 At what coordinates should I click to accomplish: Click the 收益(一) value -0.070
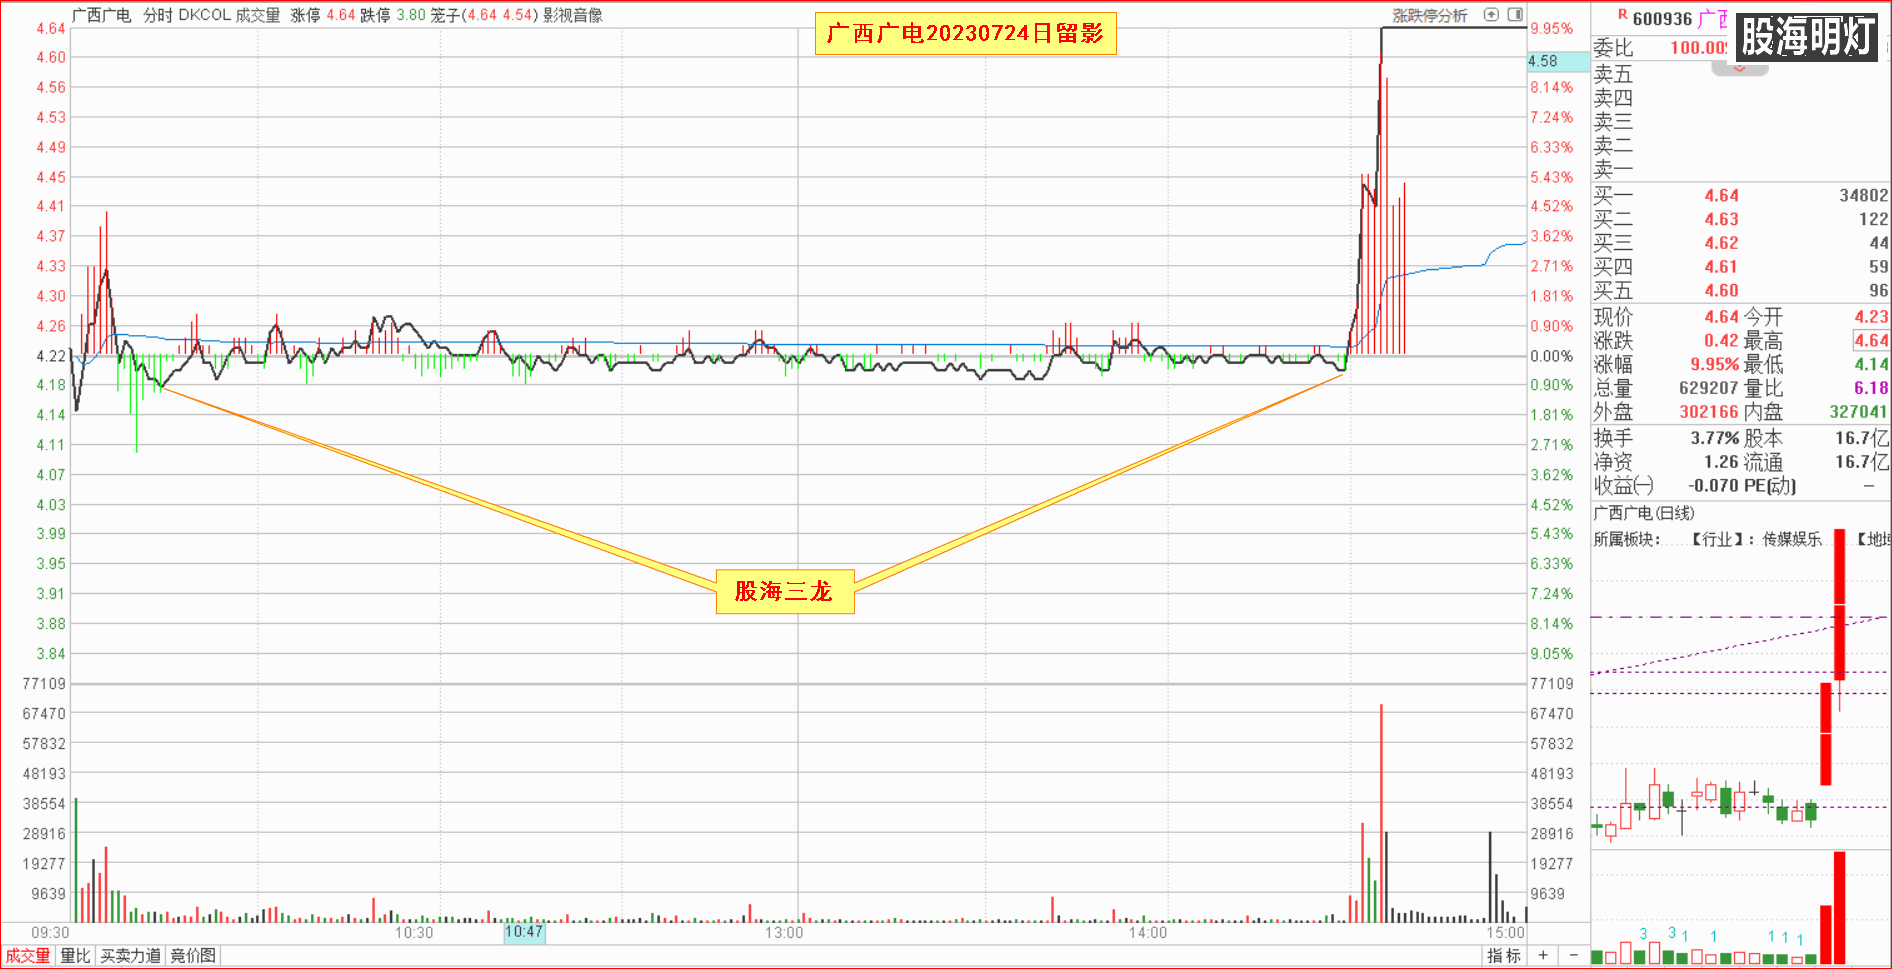tap(1714, 486)
